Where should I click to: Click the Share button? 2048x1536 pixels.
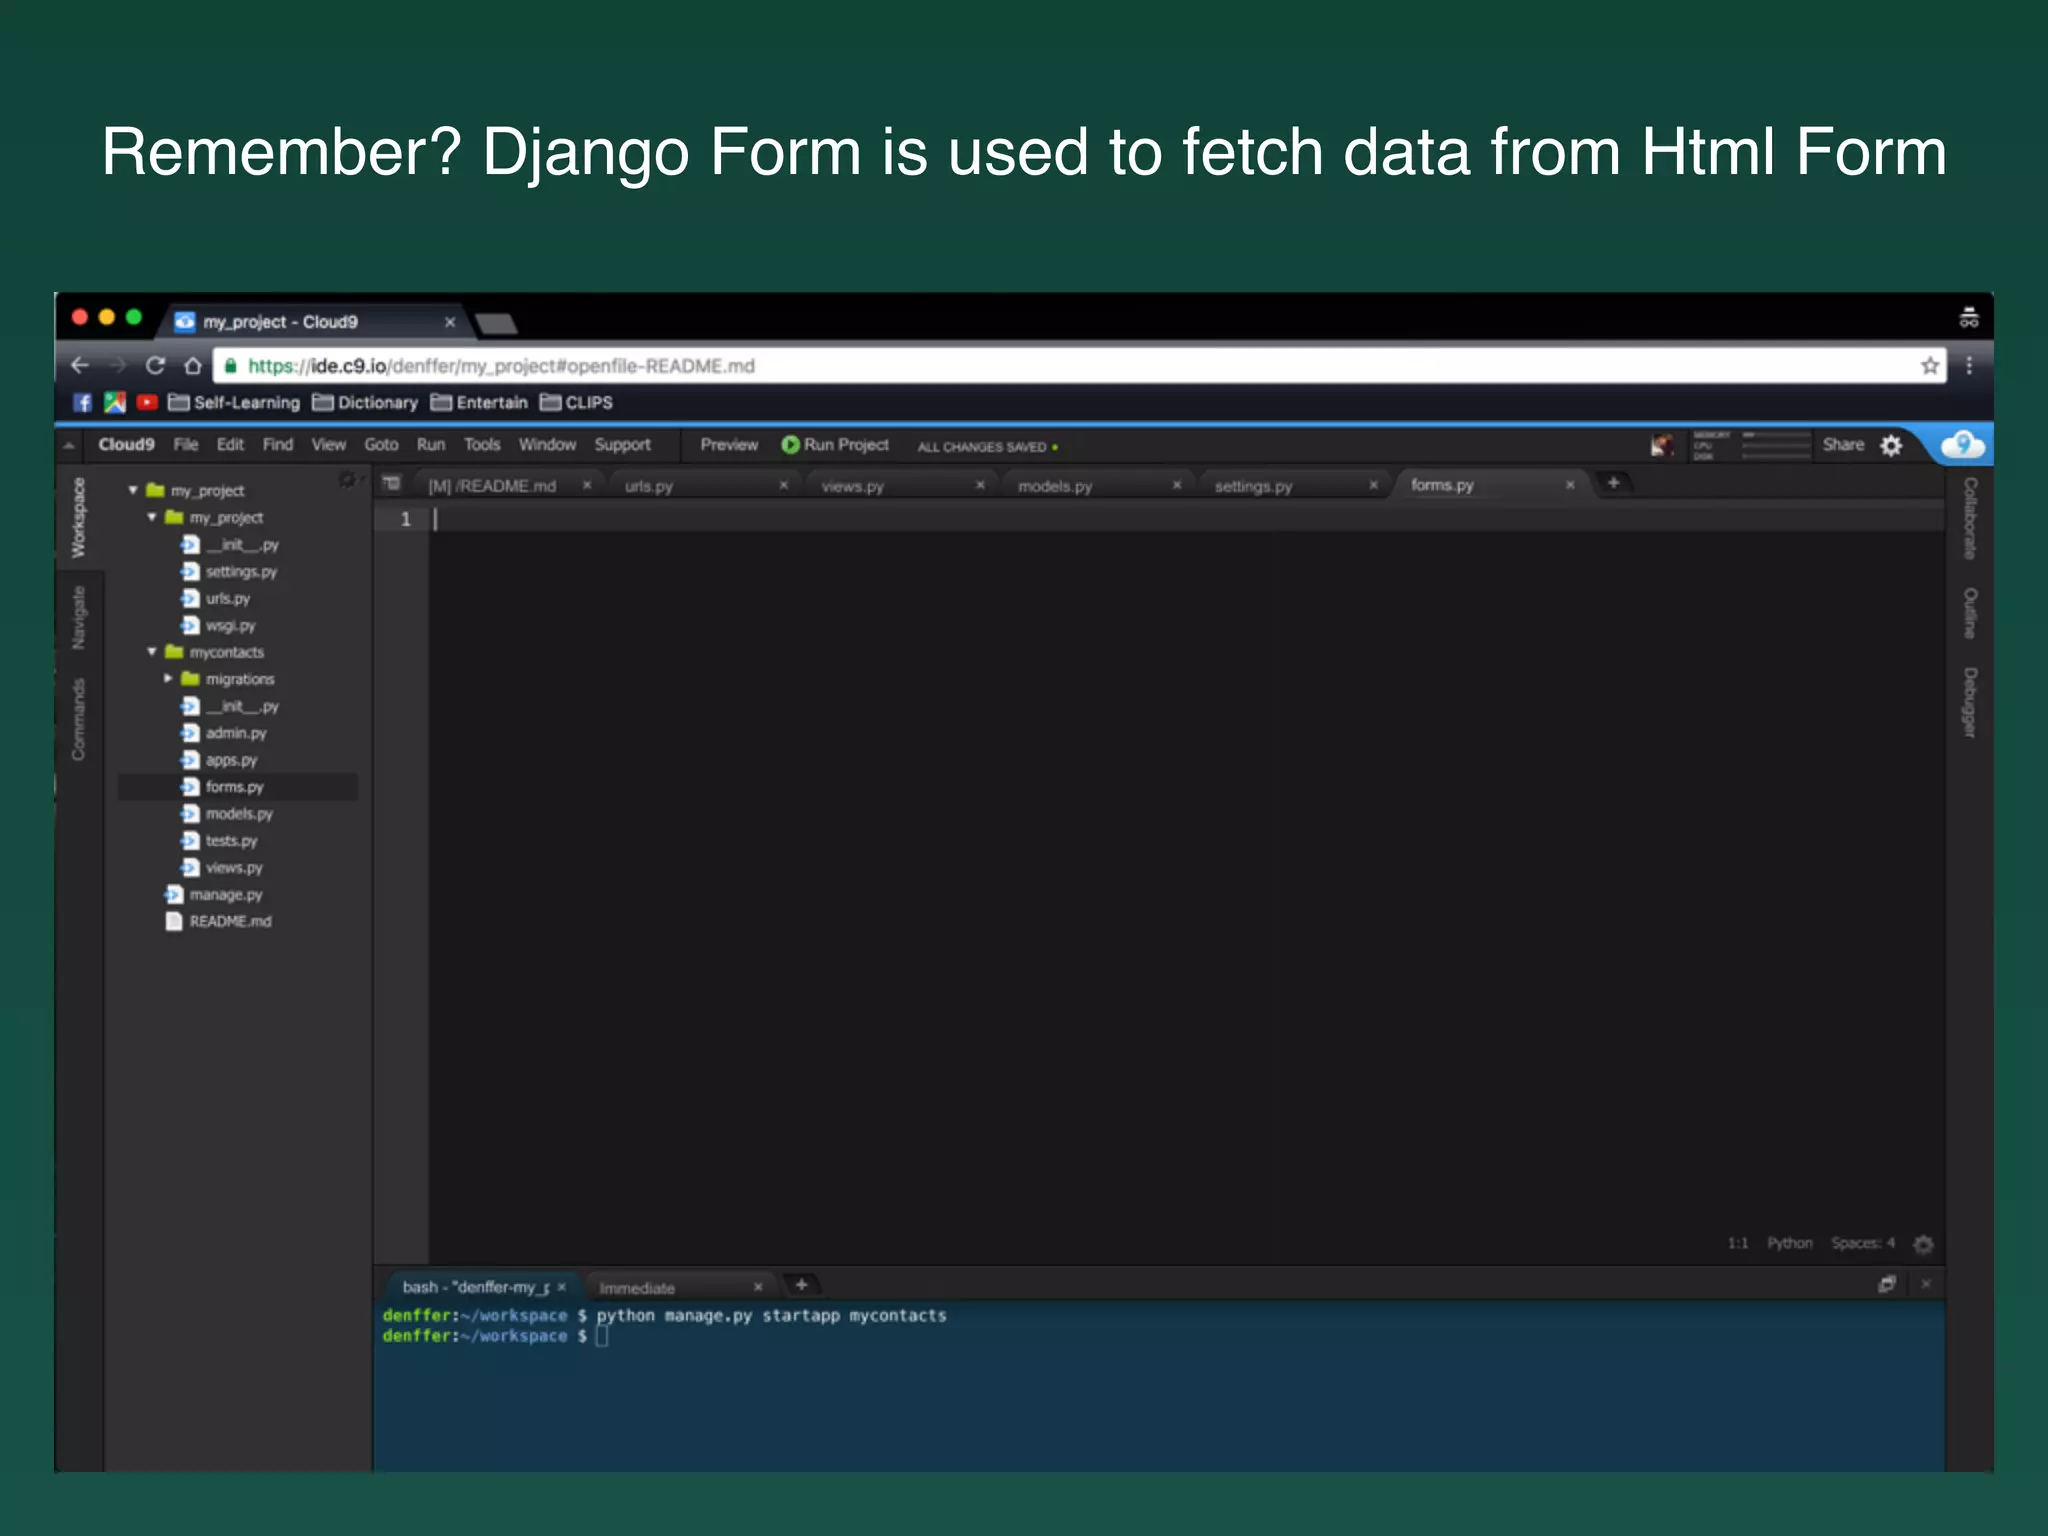(1842, 445)
